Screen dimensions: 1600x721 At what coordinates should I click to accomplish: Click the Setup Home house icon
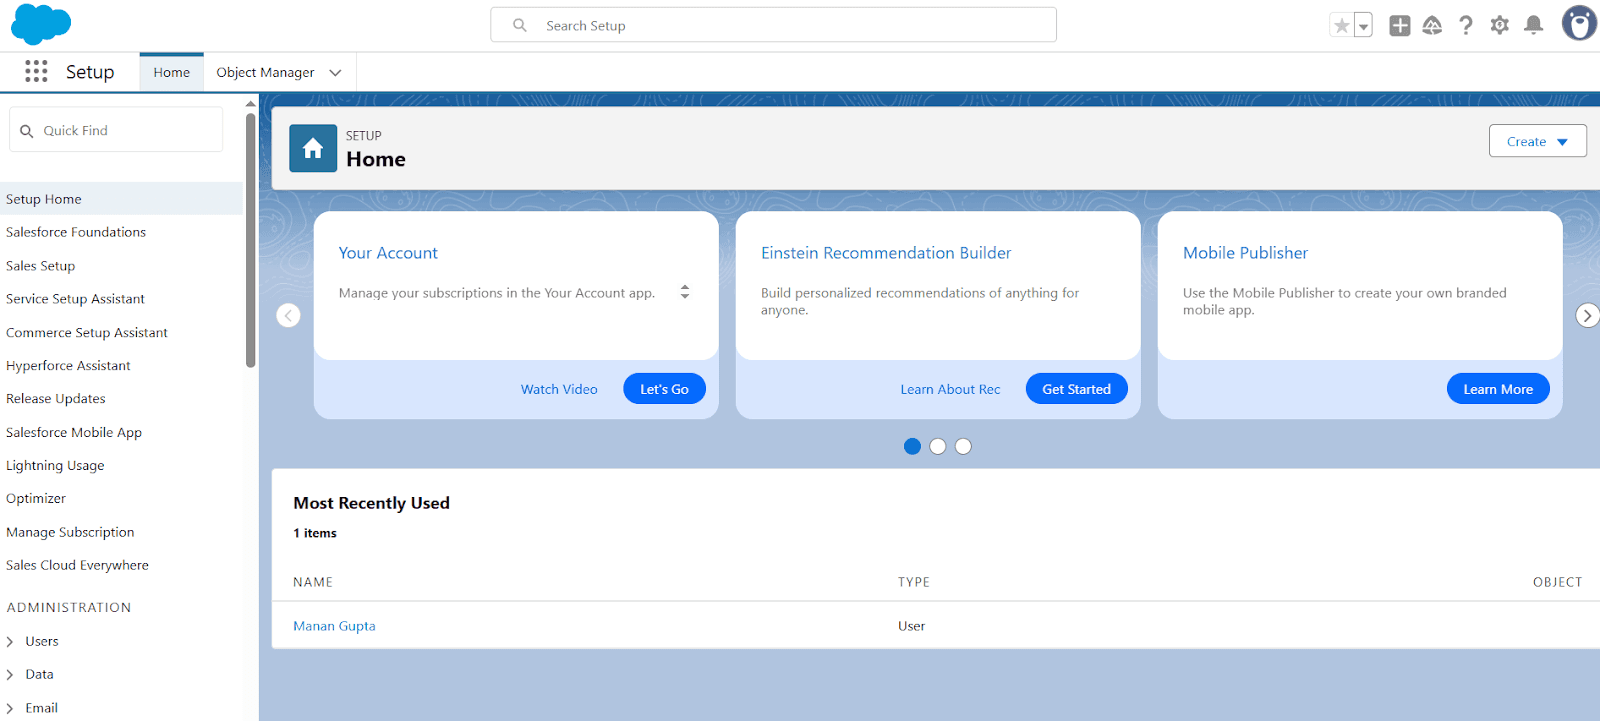[x=313, y=148]
